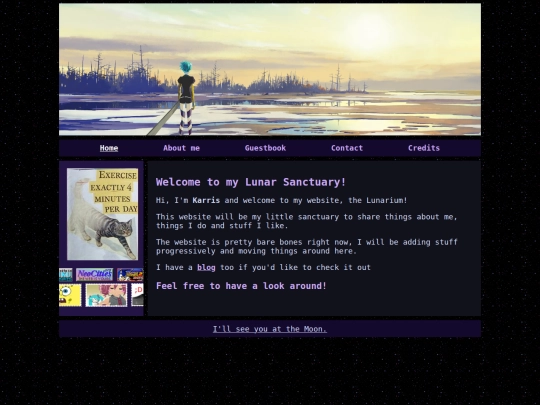This screenshot has width=540, height=405.
Task: Click the Sonic badge button
Action: (130, 275)
